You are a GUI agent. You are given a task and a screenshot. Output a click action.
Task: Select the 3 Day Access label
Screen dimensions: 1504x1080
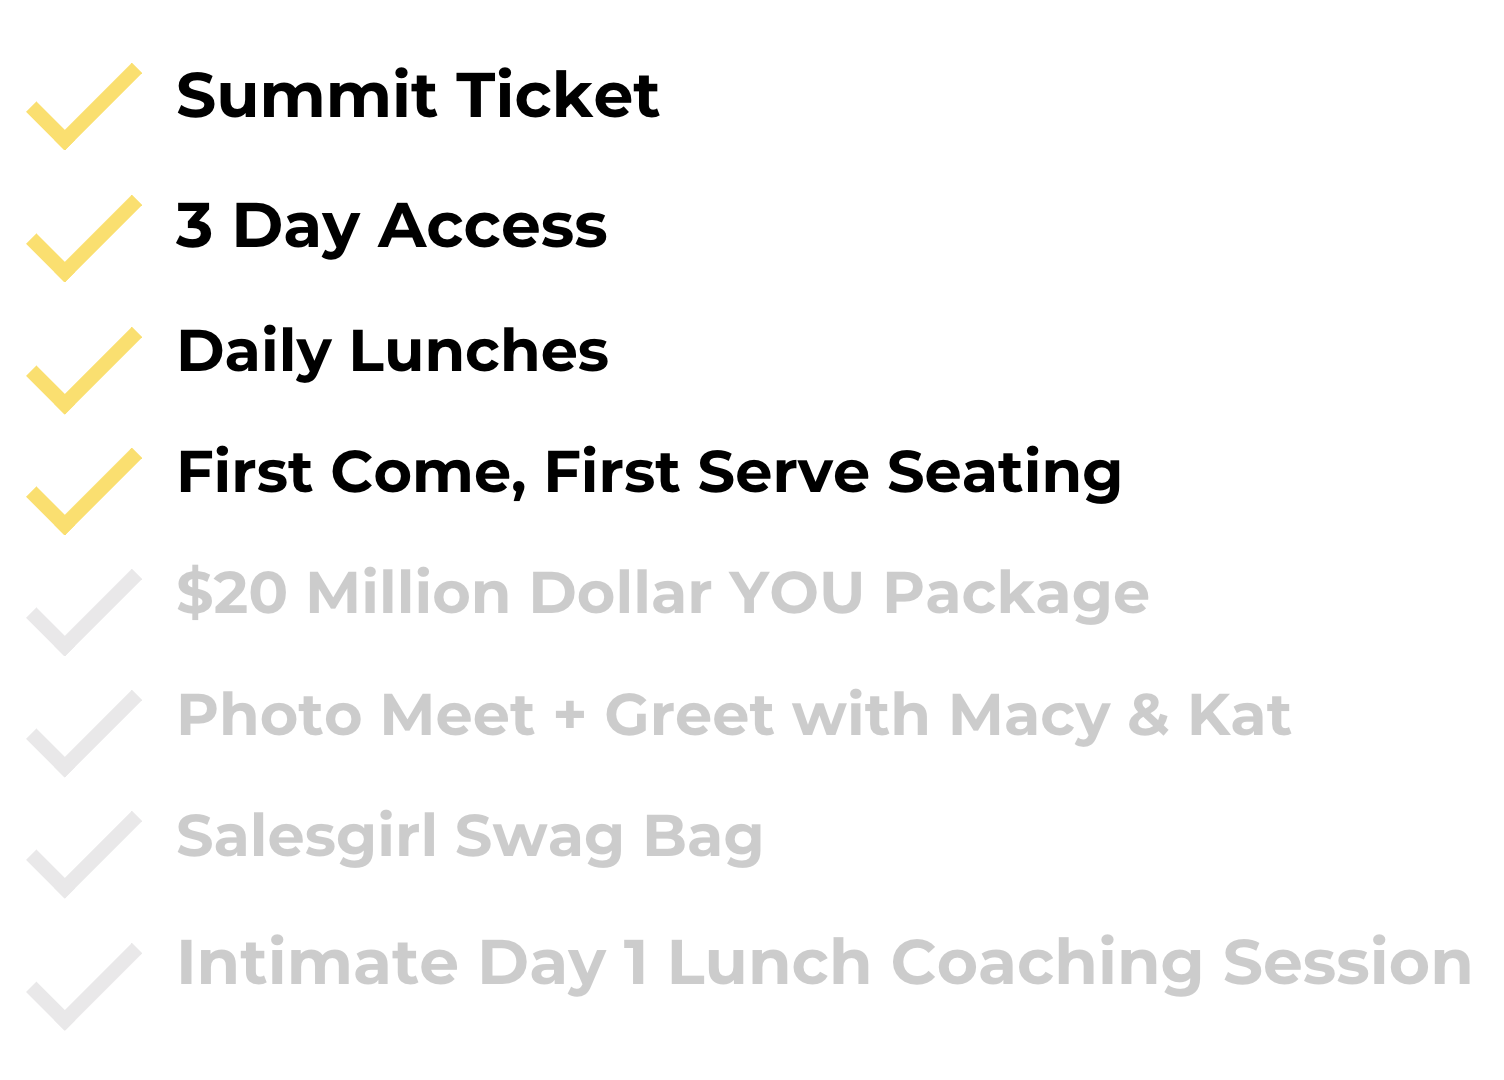pos(391,227)
